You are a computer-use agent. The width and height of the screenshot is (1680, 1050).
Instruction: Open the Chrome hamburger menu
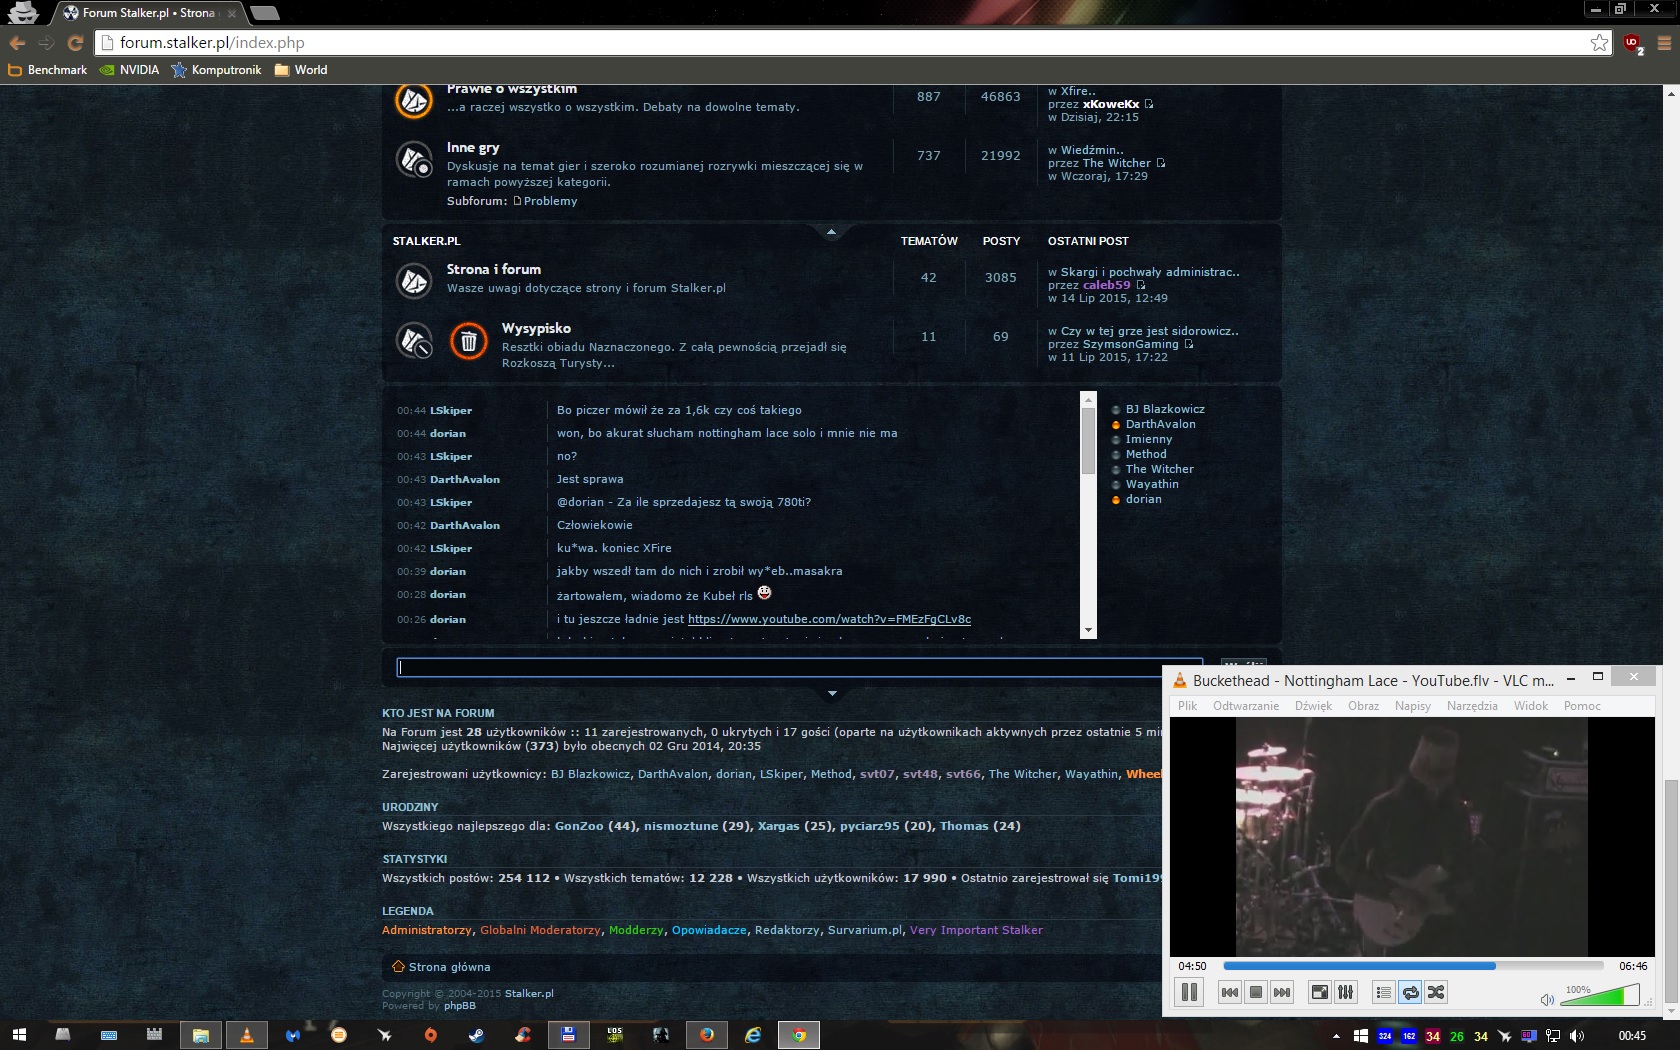1664,43
